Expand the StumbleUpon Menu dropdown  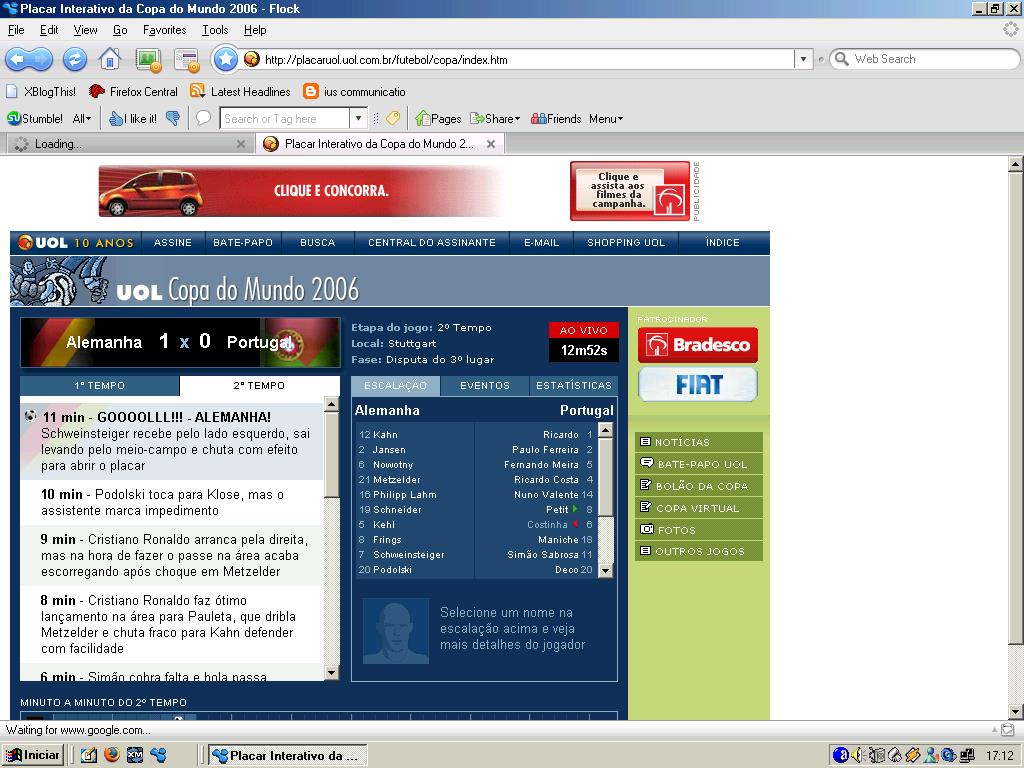[606, 118]
